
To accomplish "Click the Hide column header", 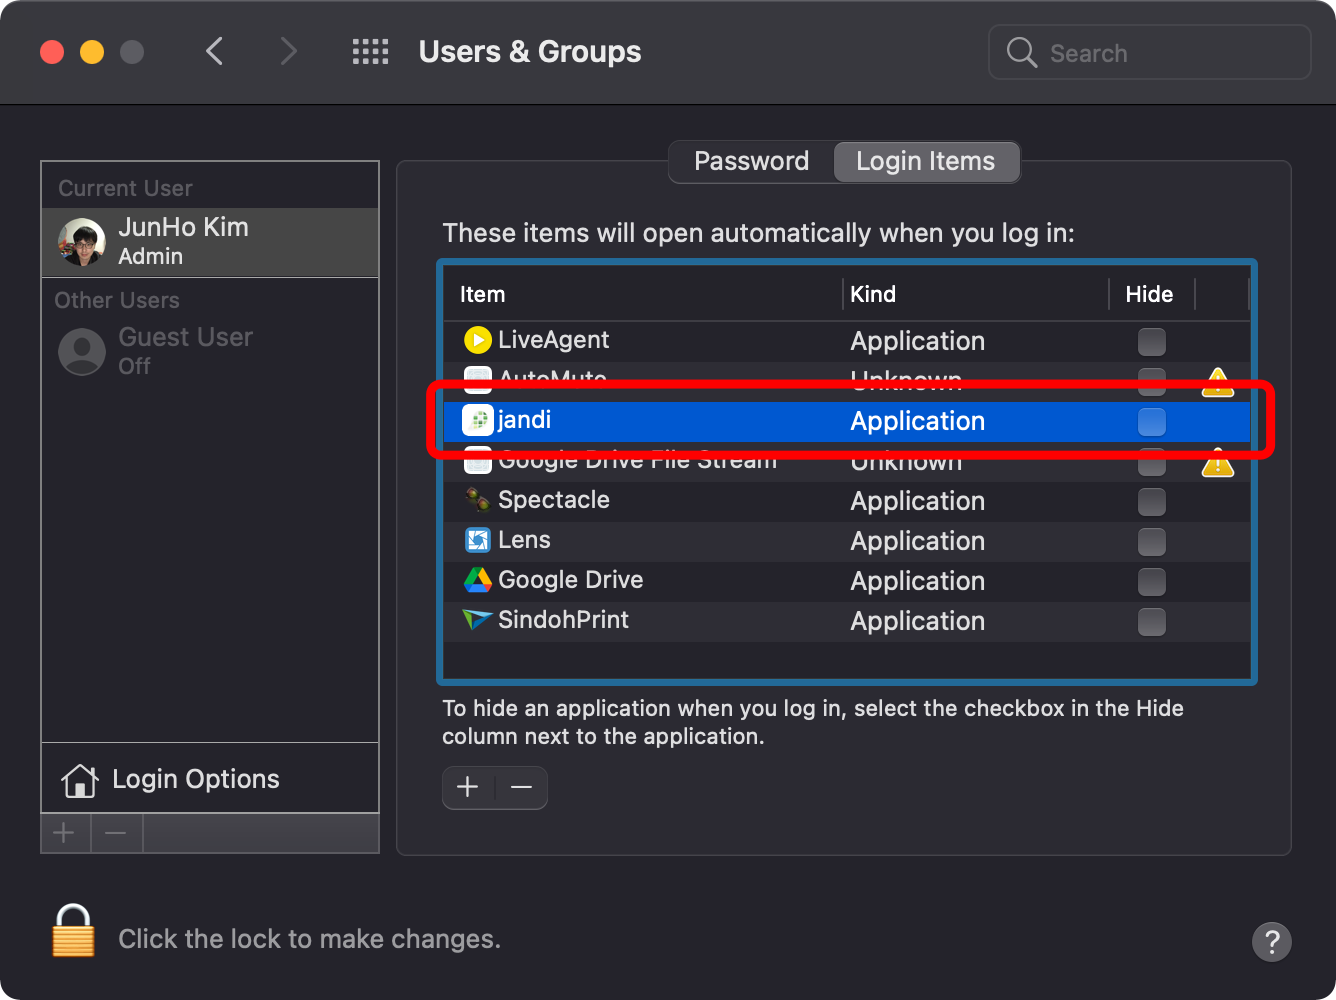I will click(1149, 294).
